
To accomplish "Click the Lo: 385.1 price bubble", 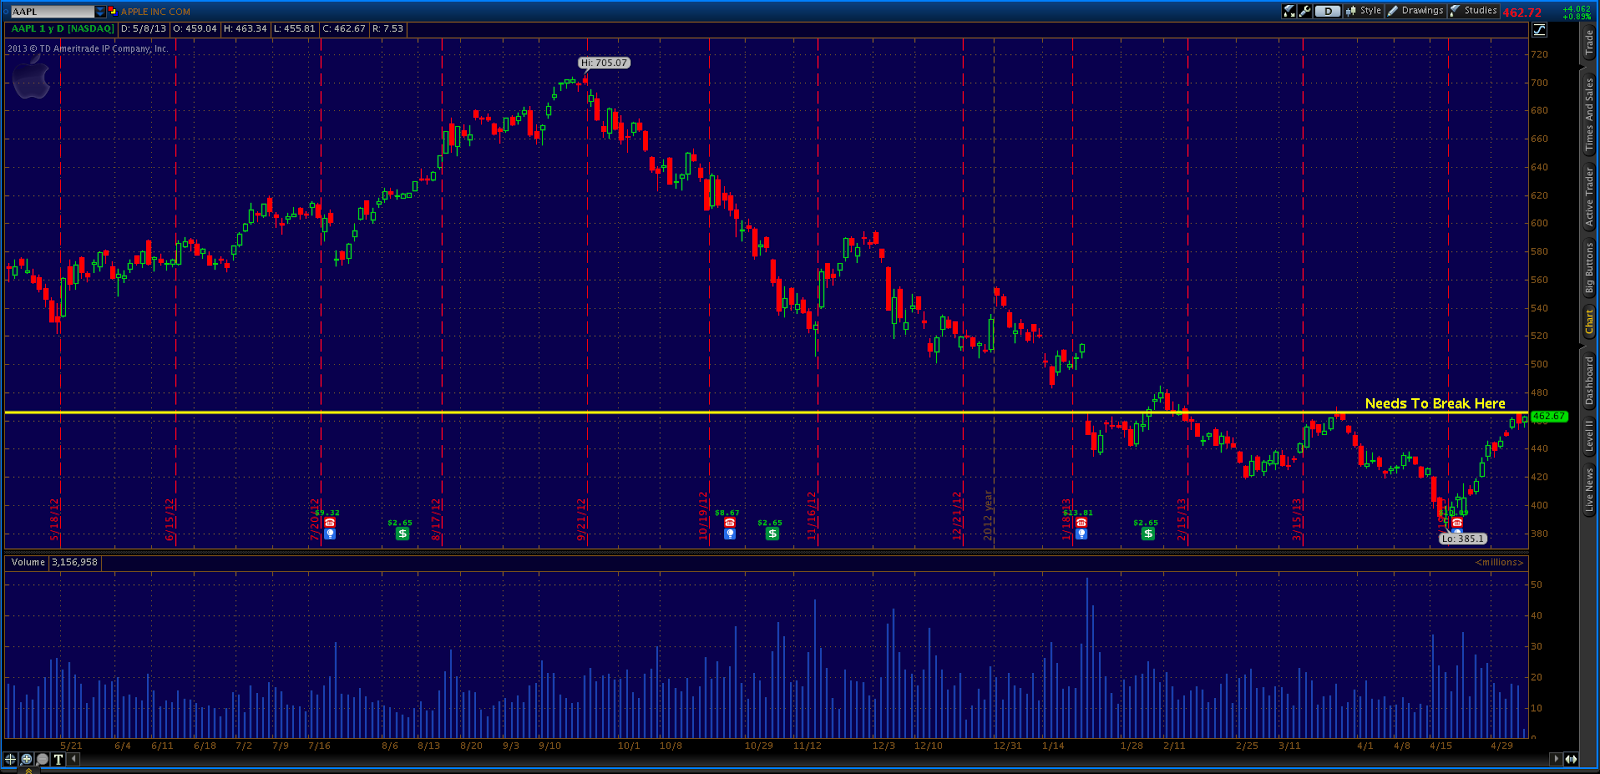I will 1463,539.
